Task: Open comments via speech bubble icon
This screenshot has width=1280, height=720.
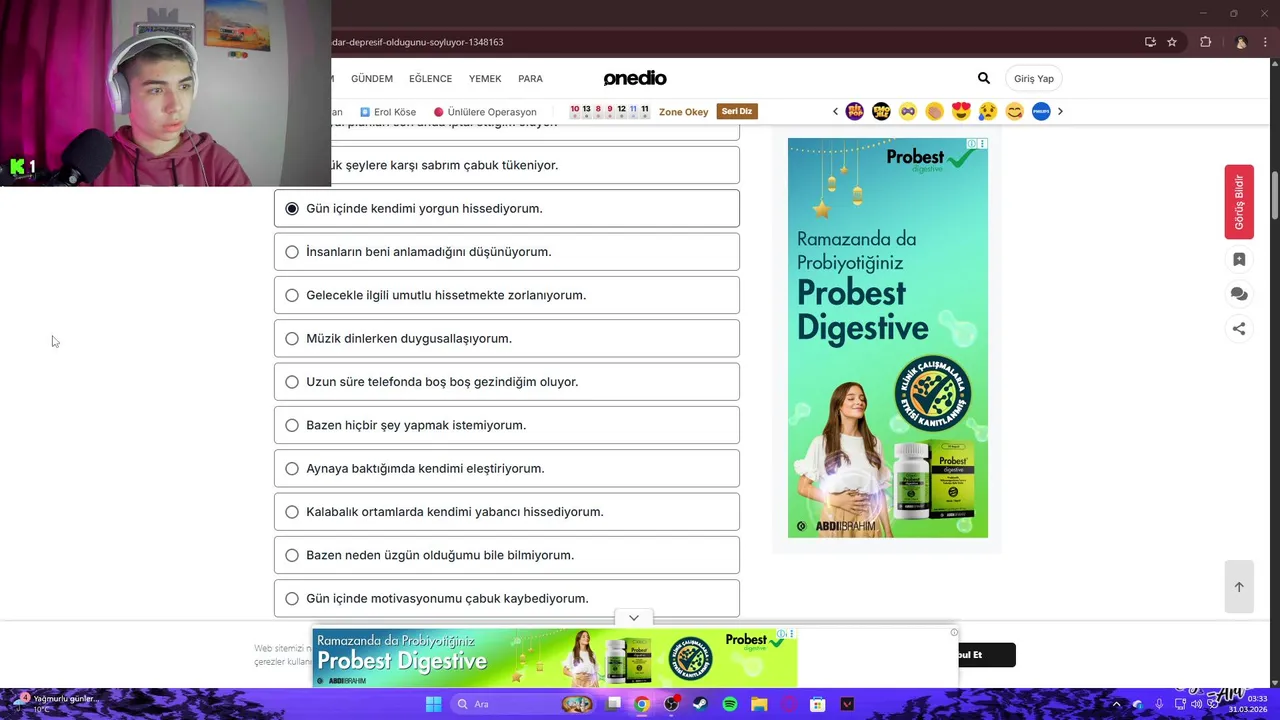Action: pyautogui.click(x=1239, y=294)
